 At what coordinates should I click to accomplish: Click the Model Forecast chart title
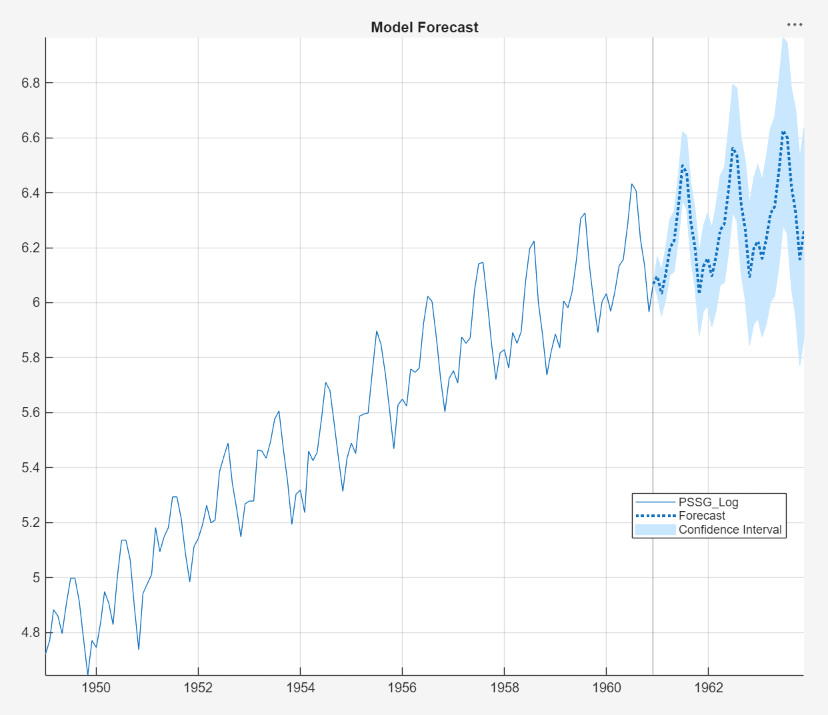424,27
